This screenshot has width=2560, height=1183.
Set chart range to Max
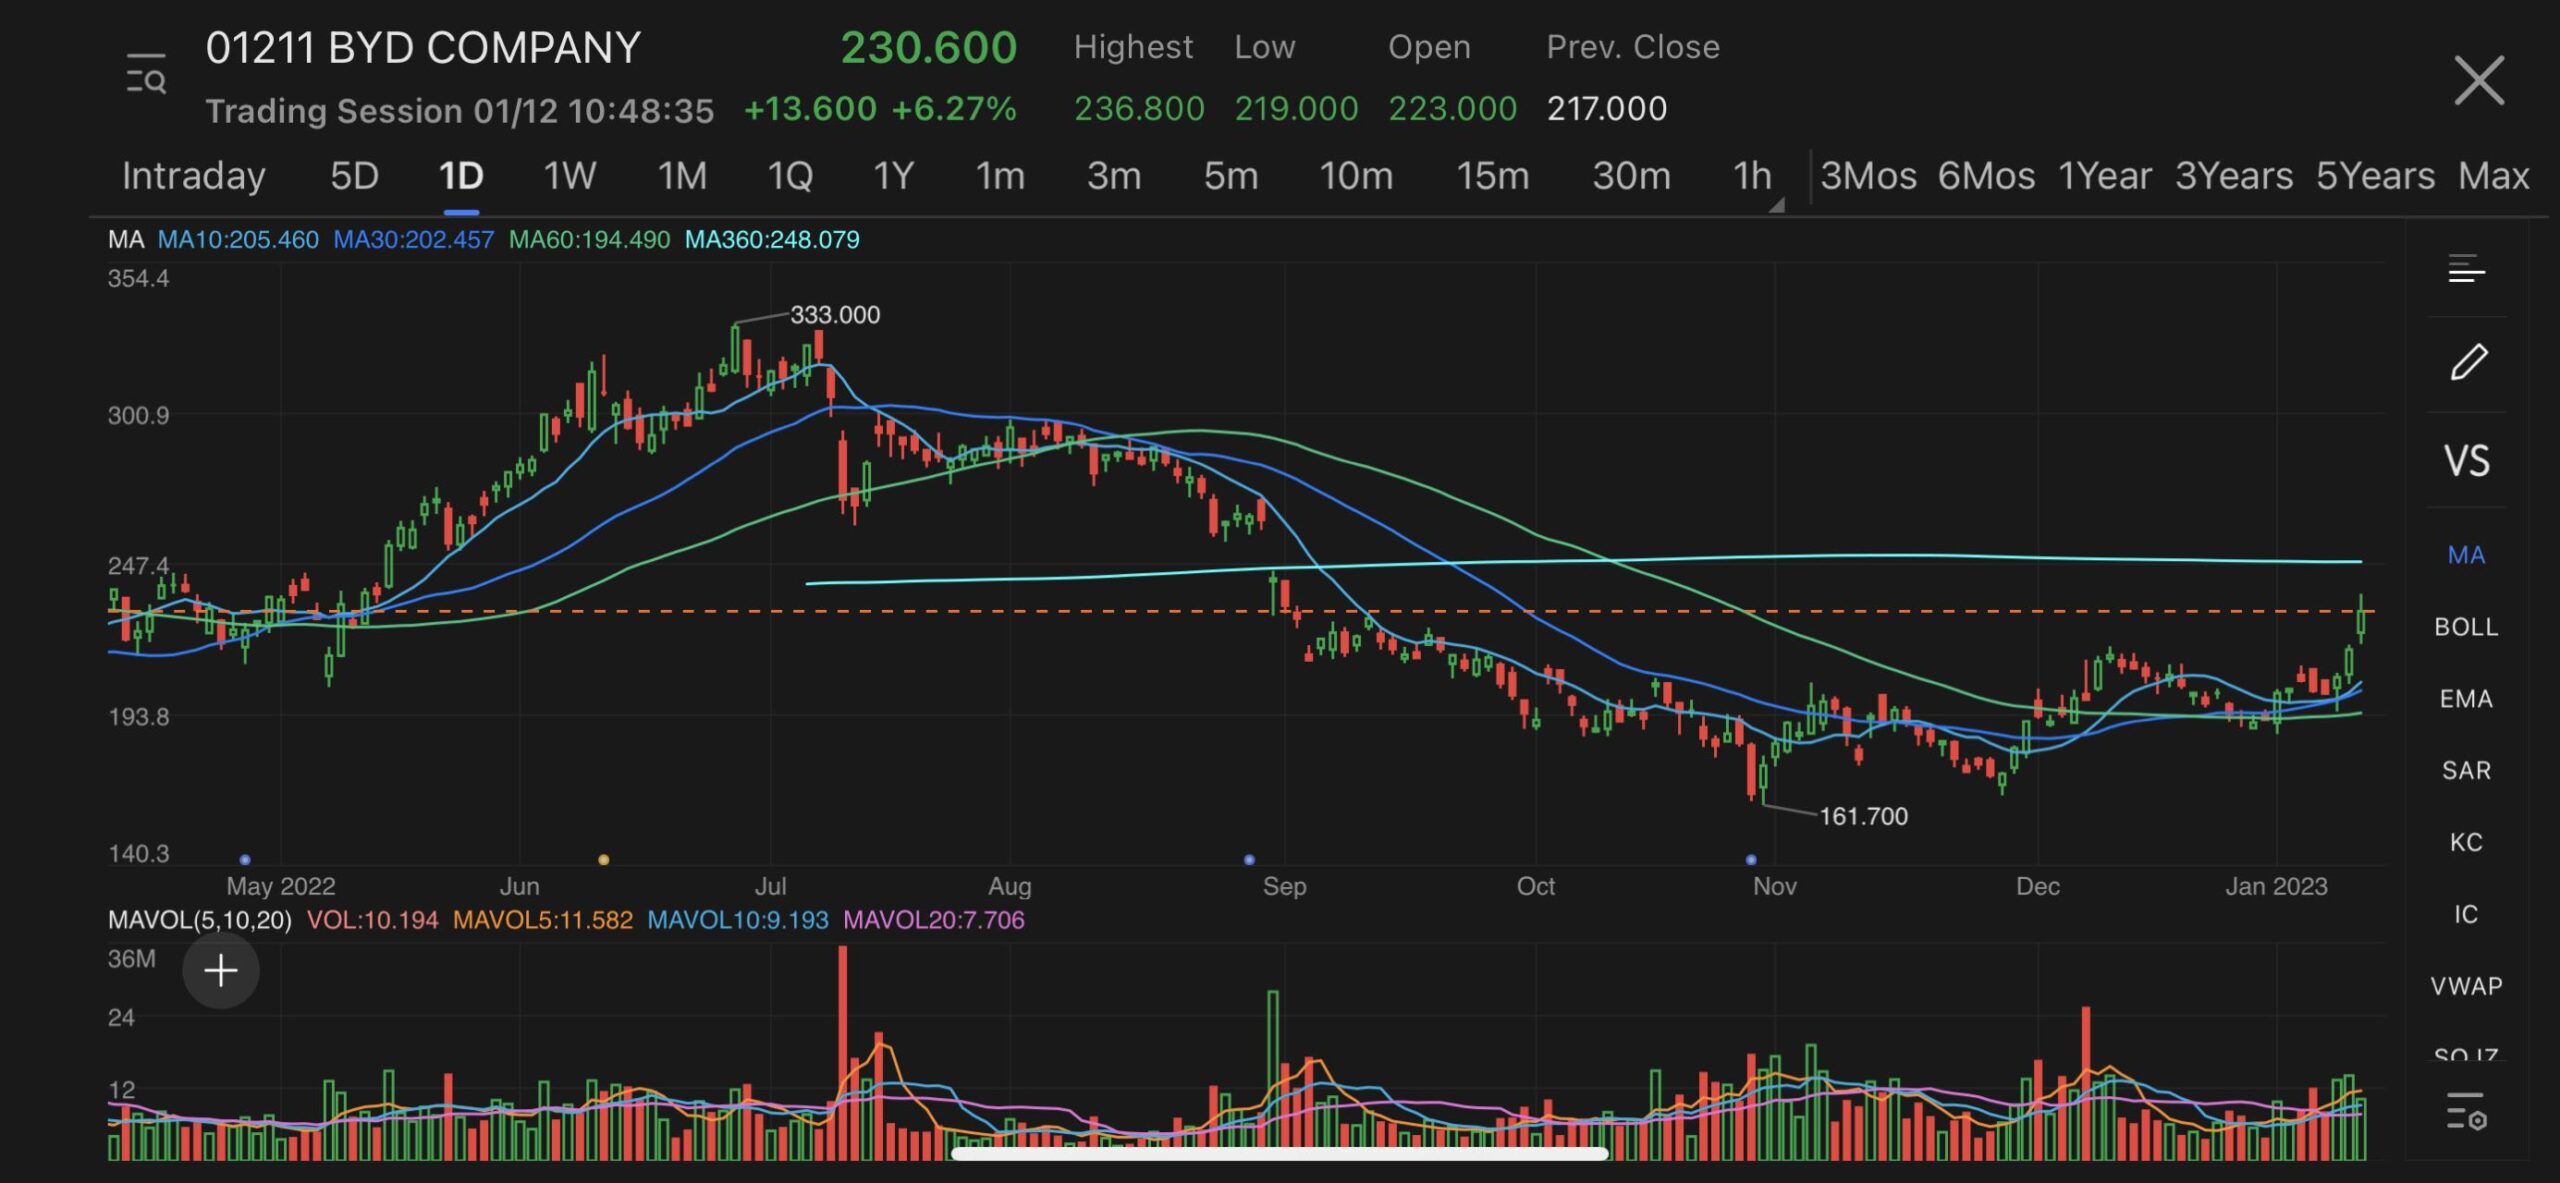pyautogui.click(x=2494, y=176)
